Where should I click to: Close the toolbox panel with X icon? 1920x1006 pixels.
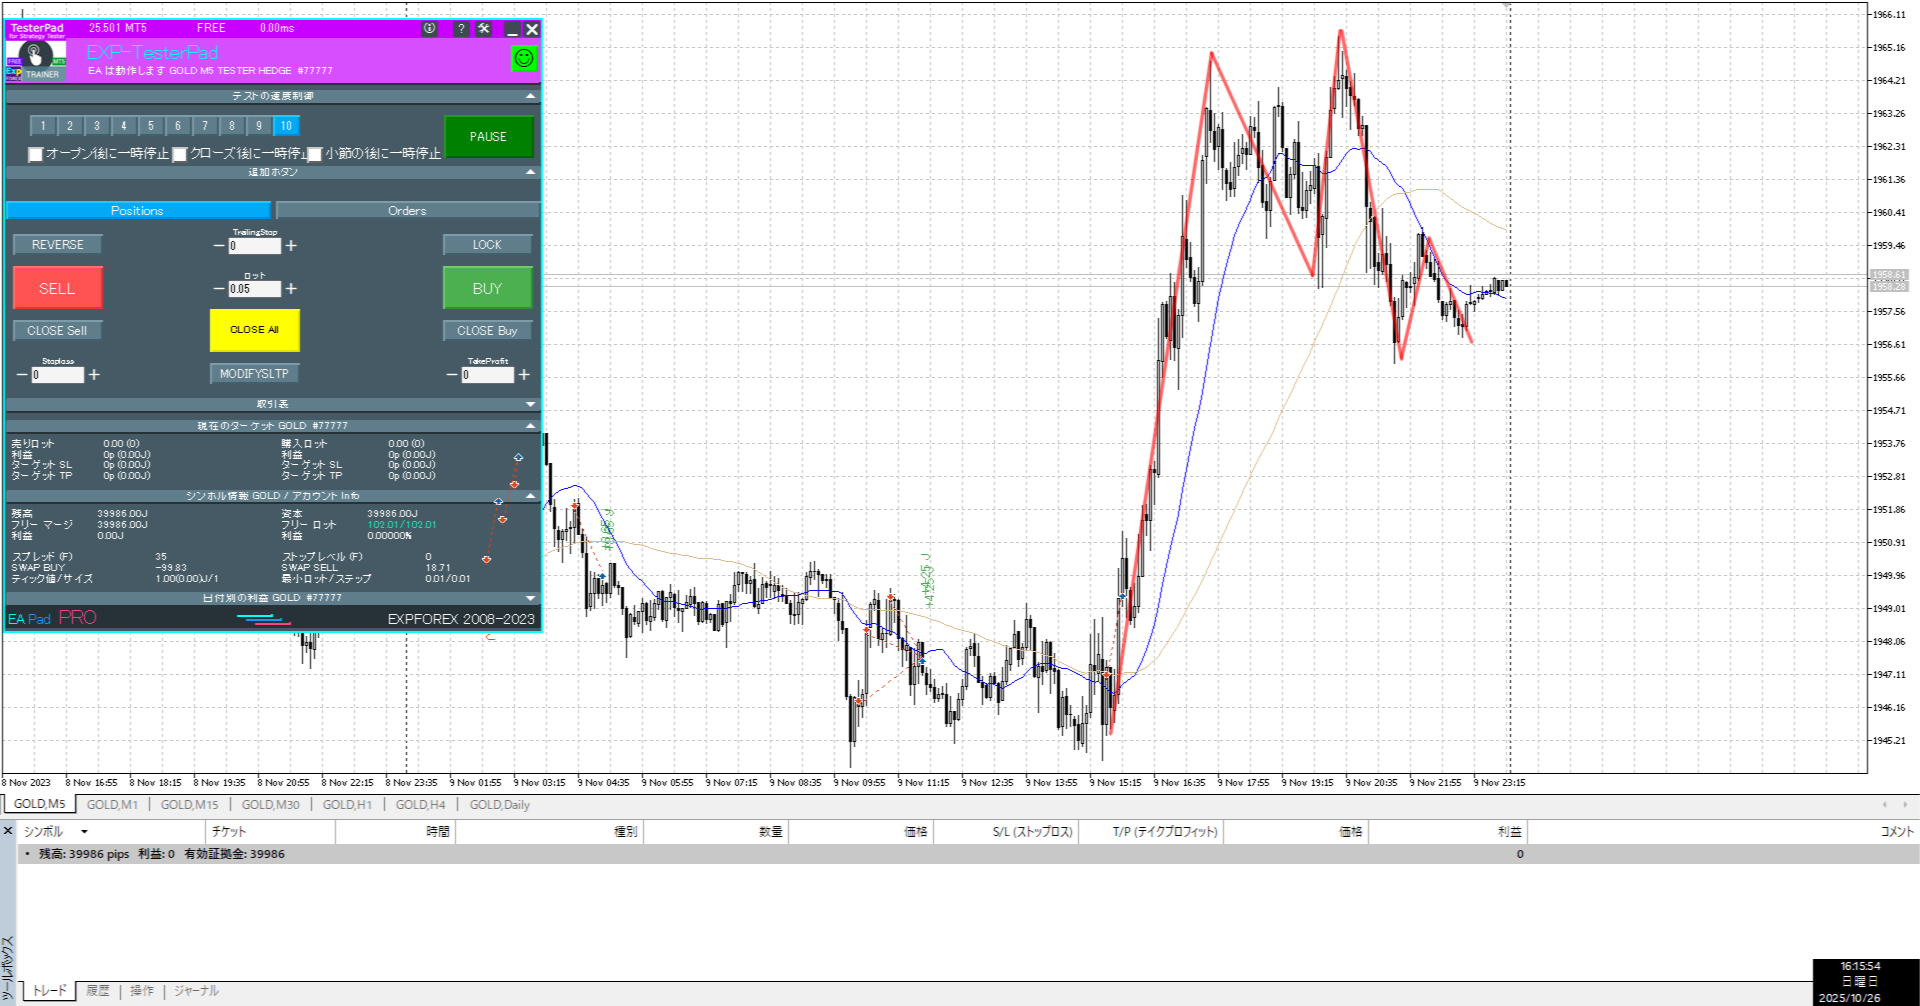pos(8,831)
